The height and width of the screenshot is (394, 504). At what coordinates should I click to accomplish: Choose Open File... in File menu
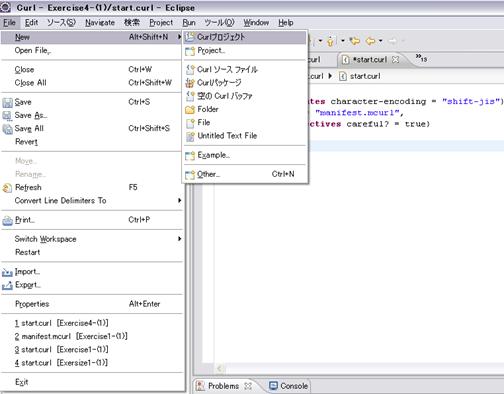tap(92, 51)
